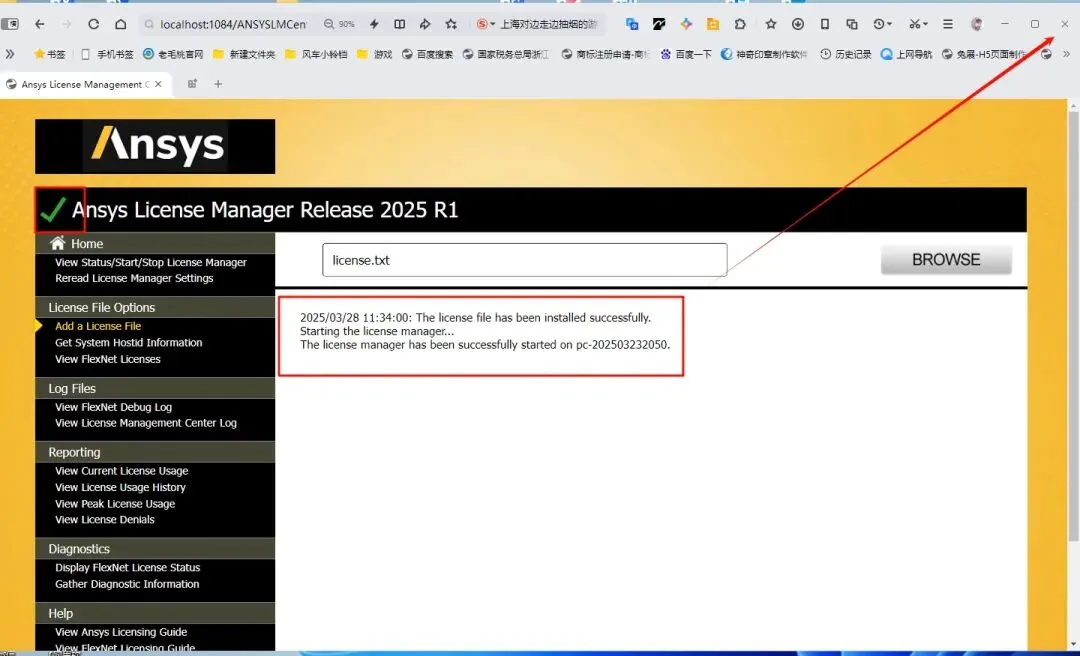The height and width of the screenshot is (656, 1080).
Task: Click the translate extension icon
Action: [x=632, y=24]
